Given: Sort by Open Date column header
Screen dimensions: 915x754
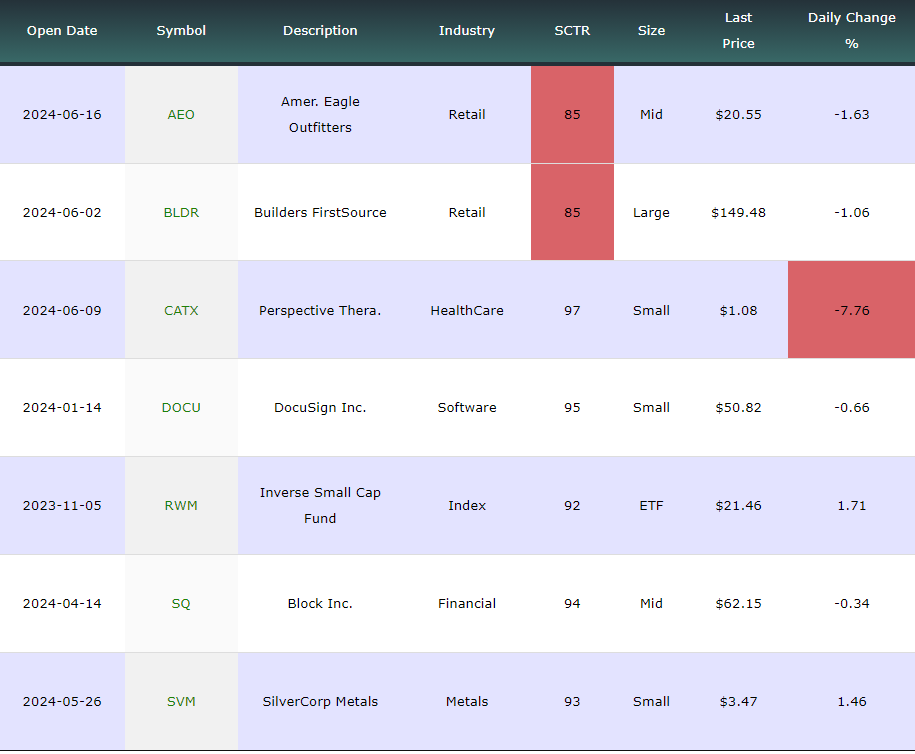Looking at the screenshot, I should (x=62, y=30).
